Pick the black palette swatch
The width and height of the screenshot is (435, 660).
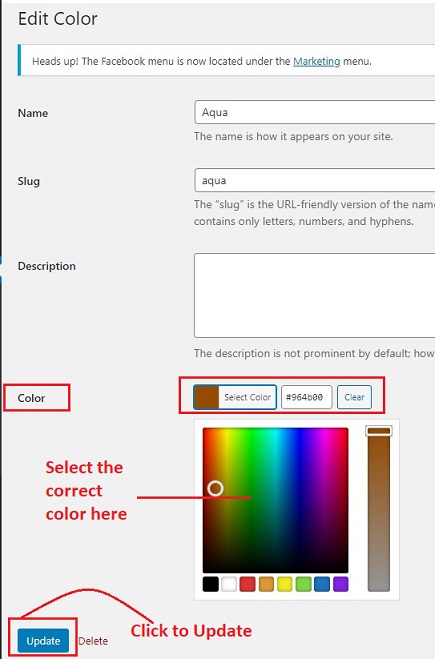(211, 584)
